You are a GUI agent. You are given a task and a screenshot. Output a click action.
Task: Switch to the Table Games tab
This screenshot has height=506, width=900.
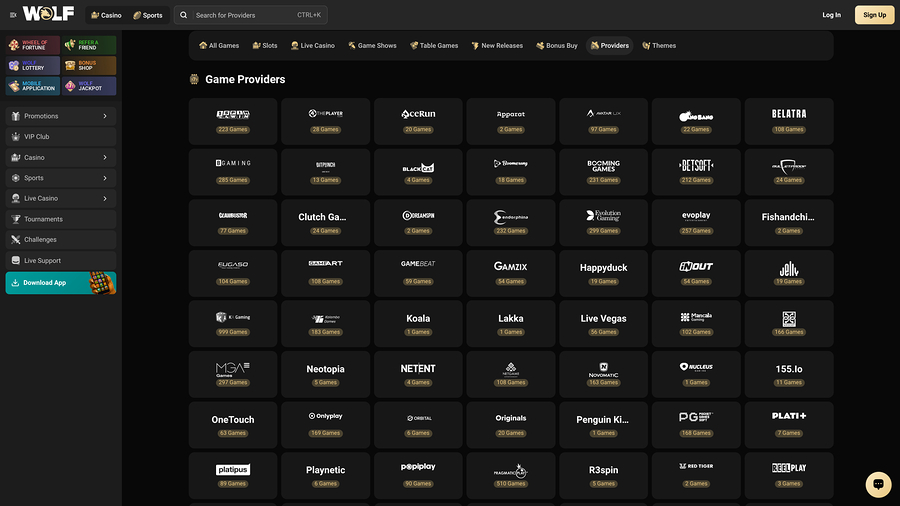[x=434, y=45]
